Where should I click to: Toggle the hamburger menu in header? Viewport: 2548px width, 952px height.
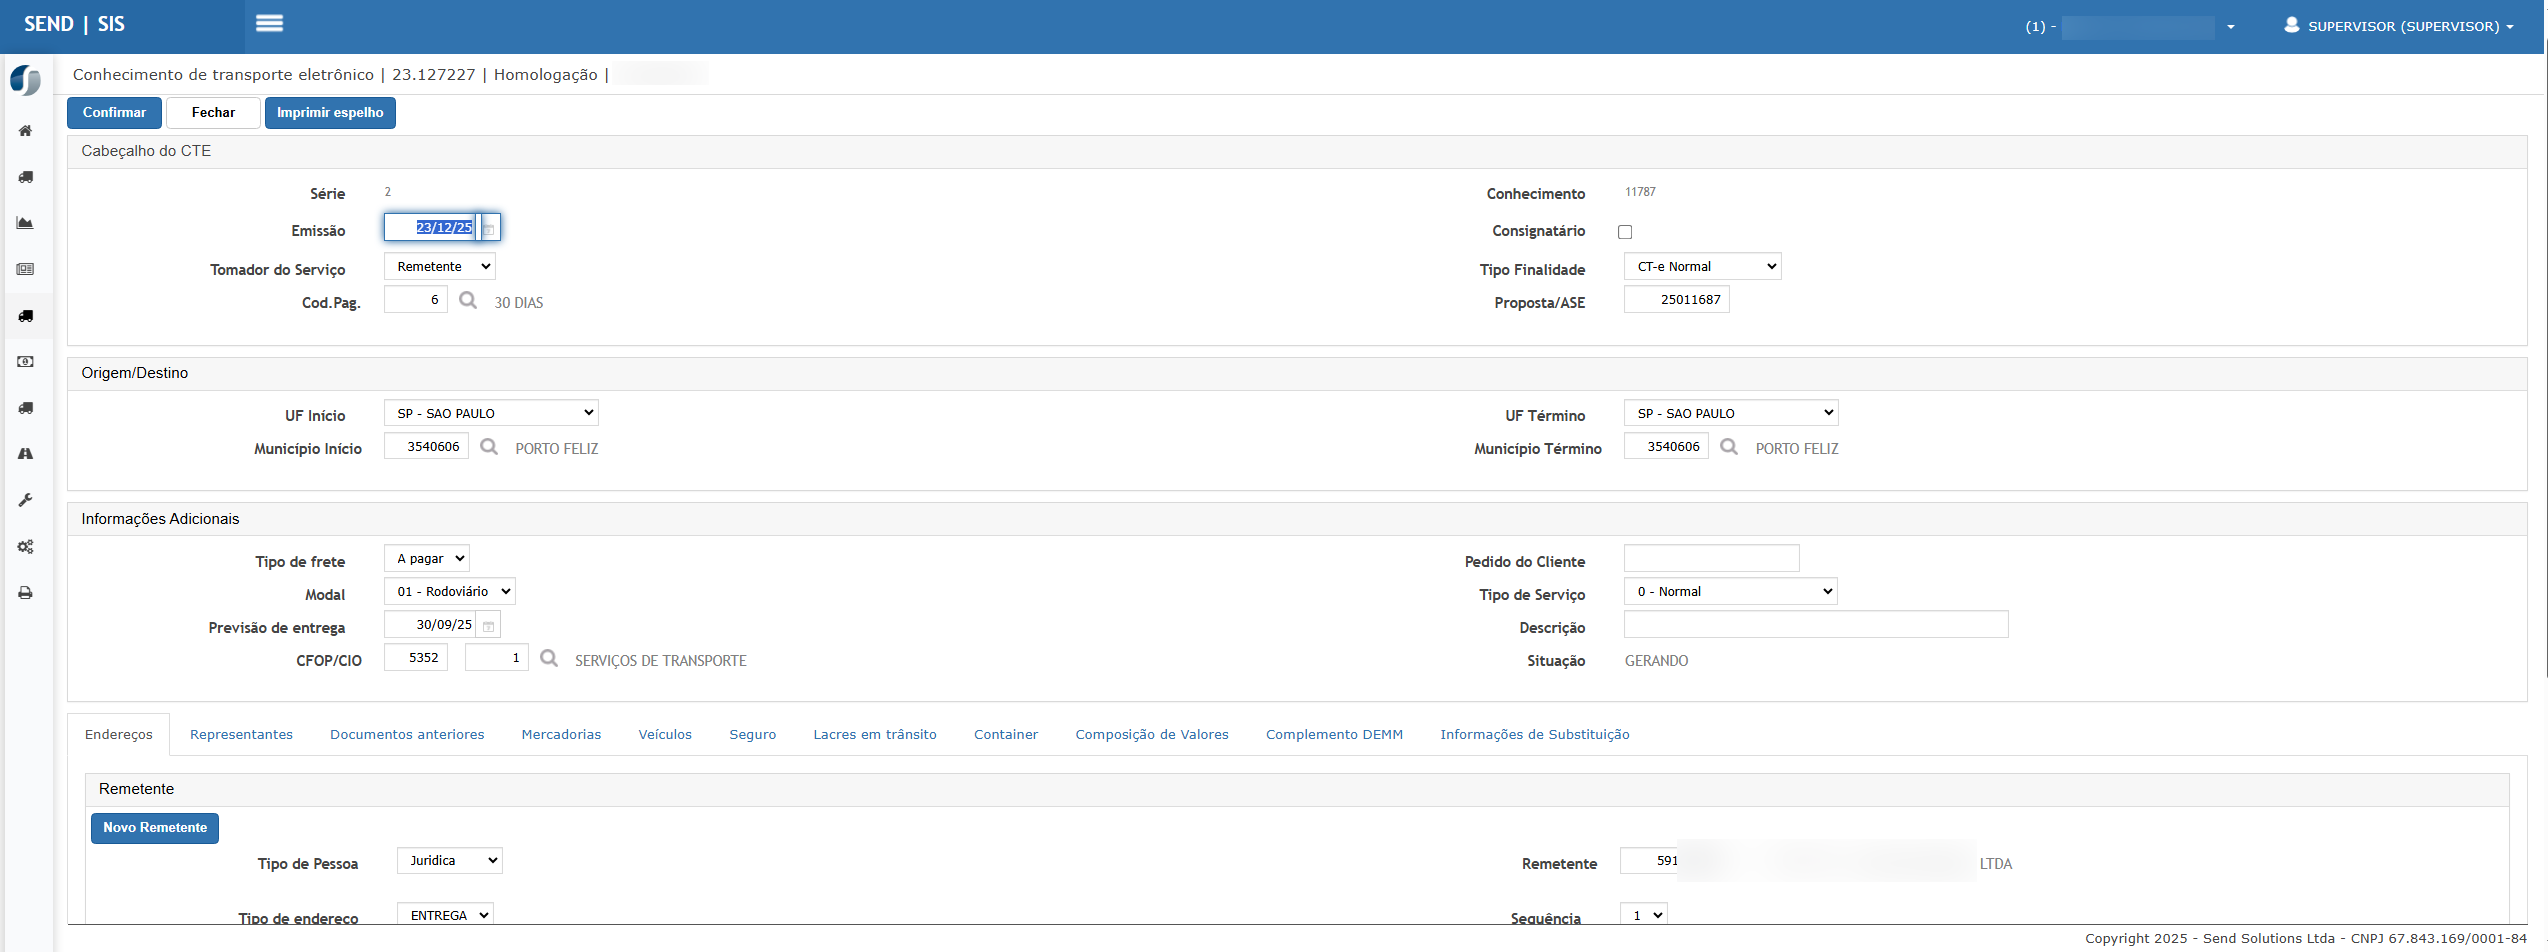tap(269, 24)
